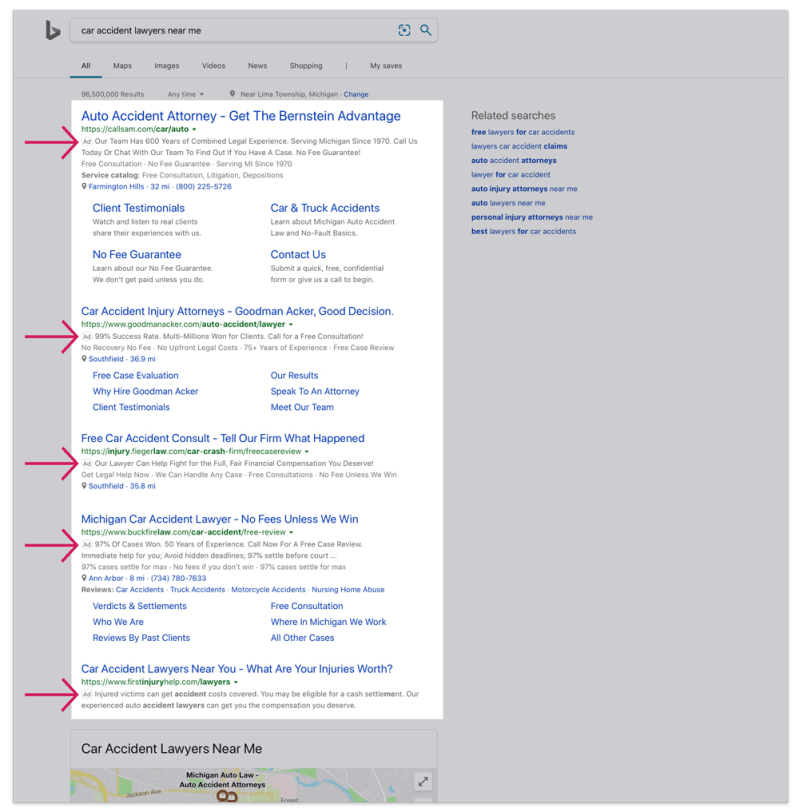Open Where In Michigan We Work sitelink
Screen dimensions: 799x812
pos(328,622)
